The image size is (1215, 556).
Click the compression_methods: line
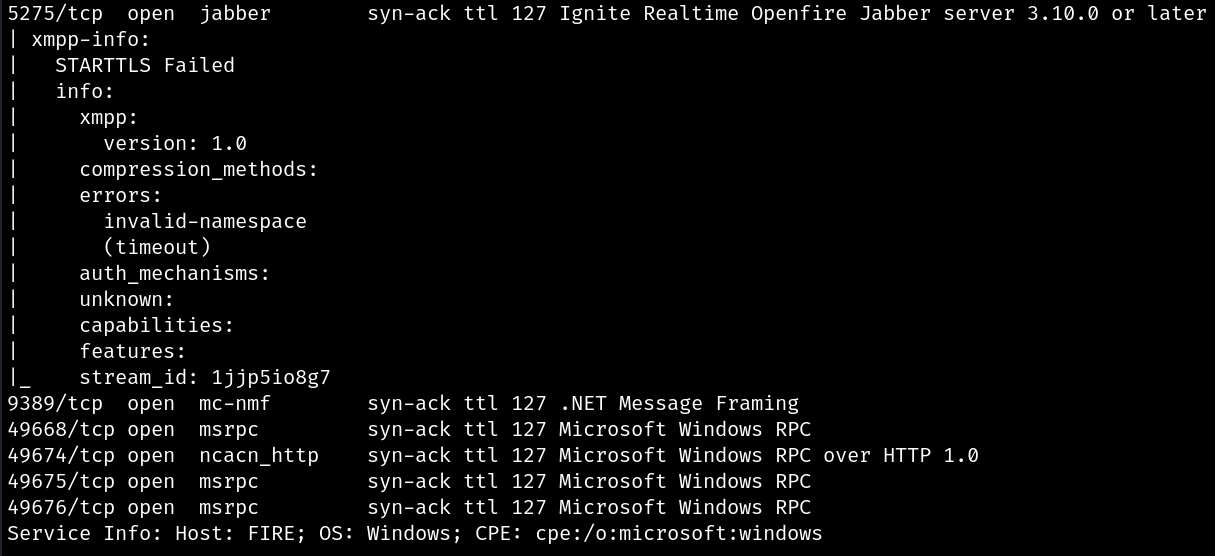pos(199,169)
